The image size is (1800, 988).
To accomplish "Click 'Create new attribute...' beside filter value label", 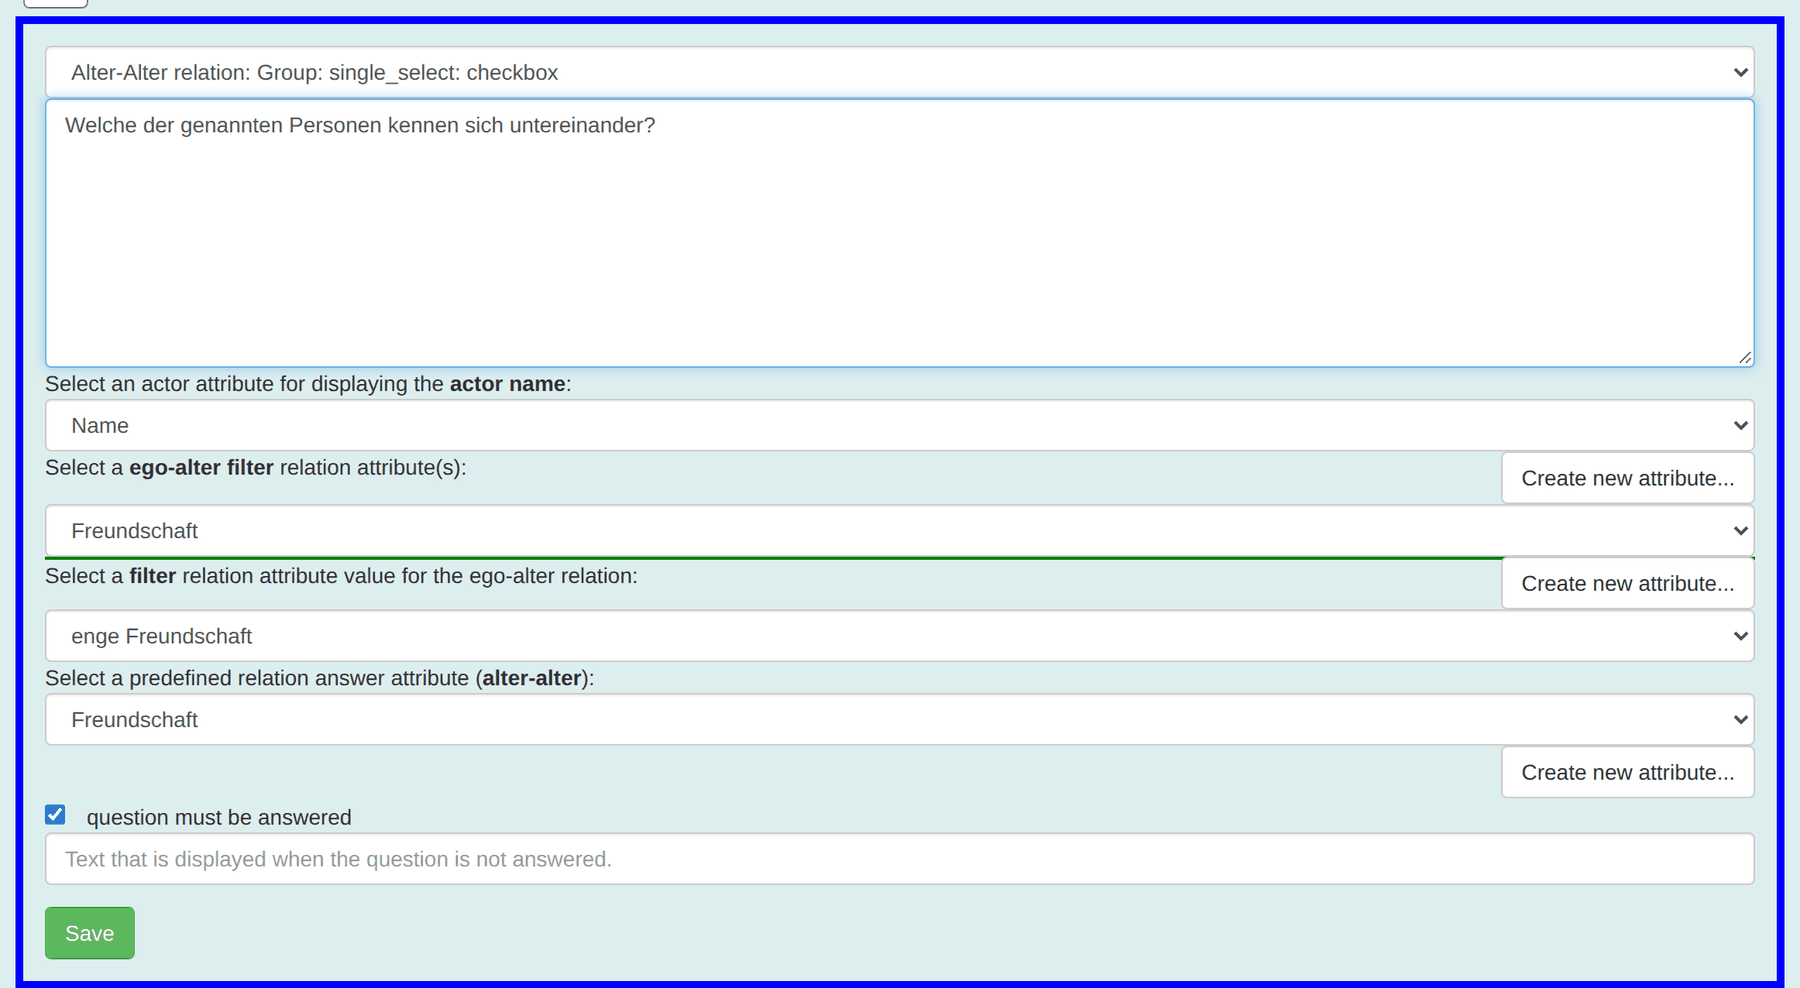I will click(1627, 583).
